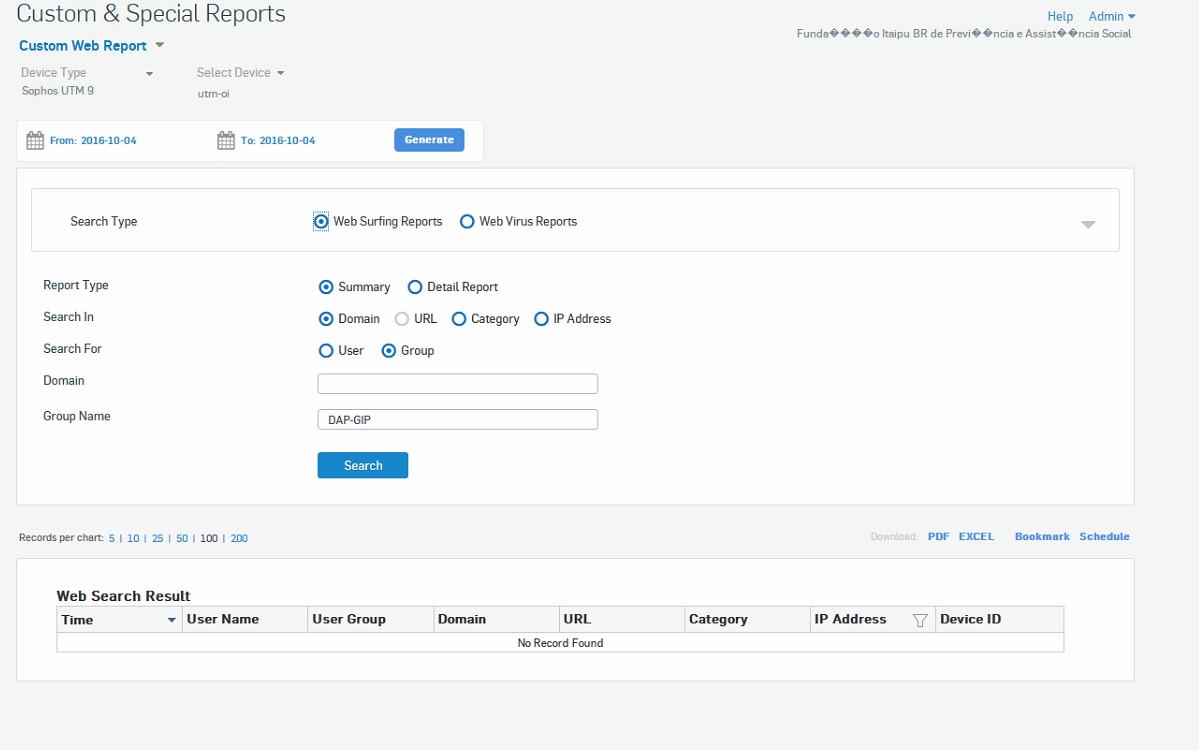Click the IP Address column filter icon

[x=920, y=620]
